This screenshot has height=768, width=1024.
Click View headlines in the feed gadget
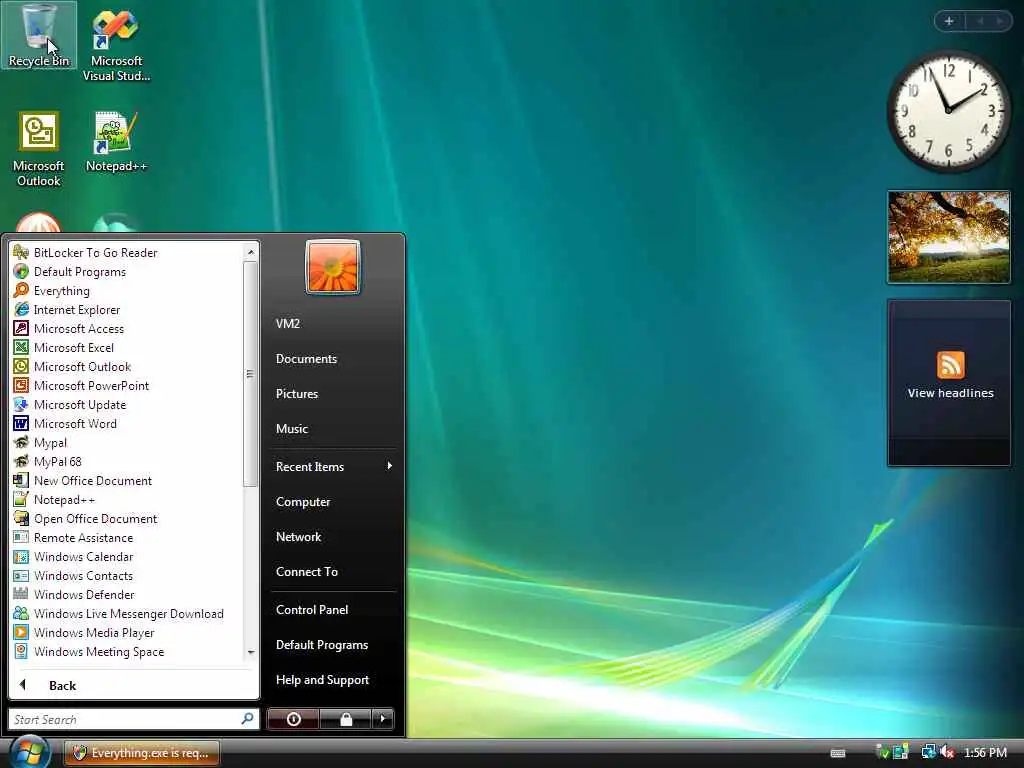click(950, 393)
